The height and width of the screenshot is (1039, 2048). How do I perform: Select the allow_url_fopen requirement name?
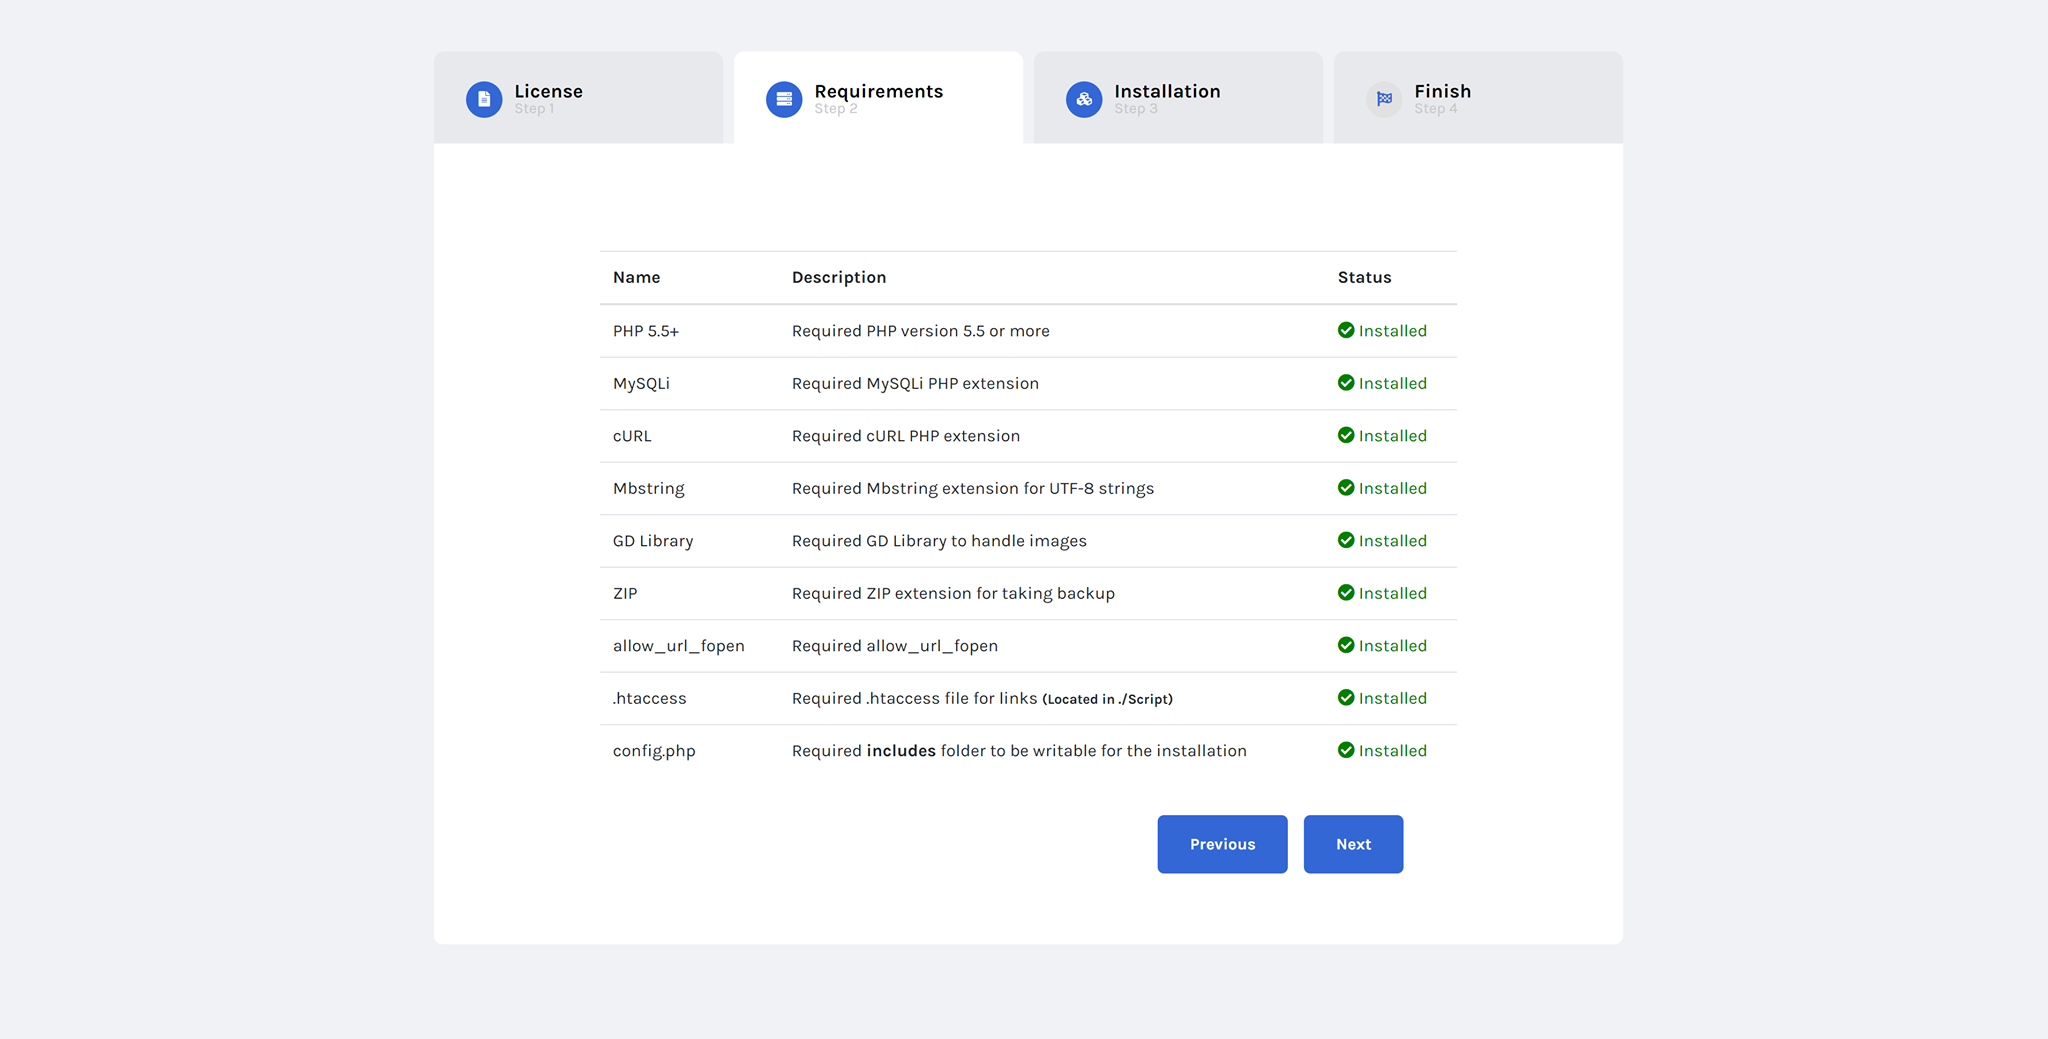(x=678, y=646)
